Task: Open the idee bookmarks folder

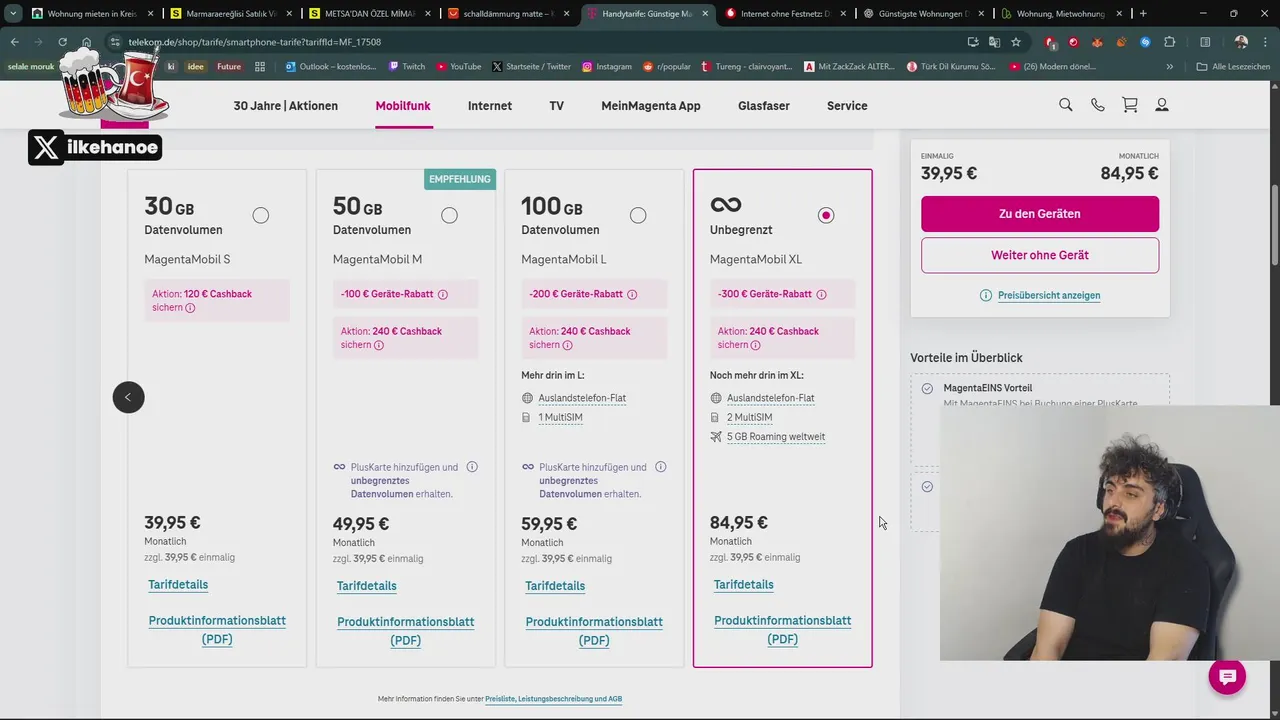Action: click(196, 66)
